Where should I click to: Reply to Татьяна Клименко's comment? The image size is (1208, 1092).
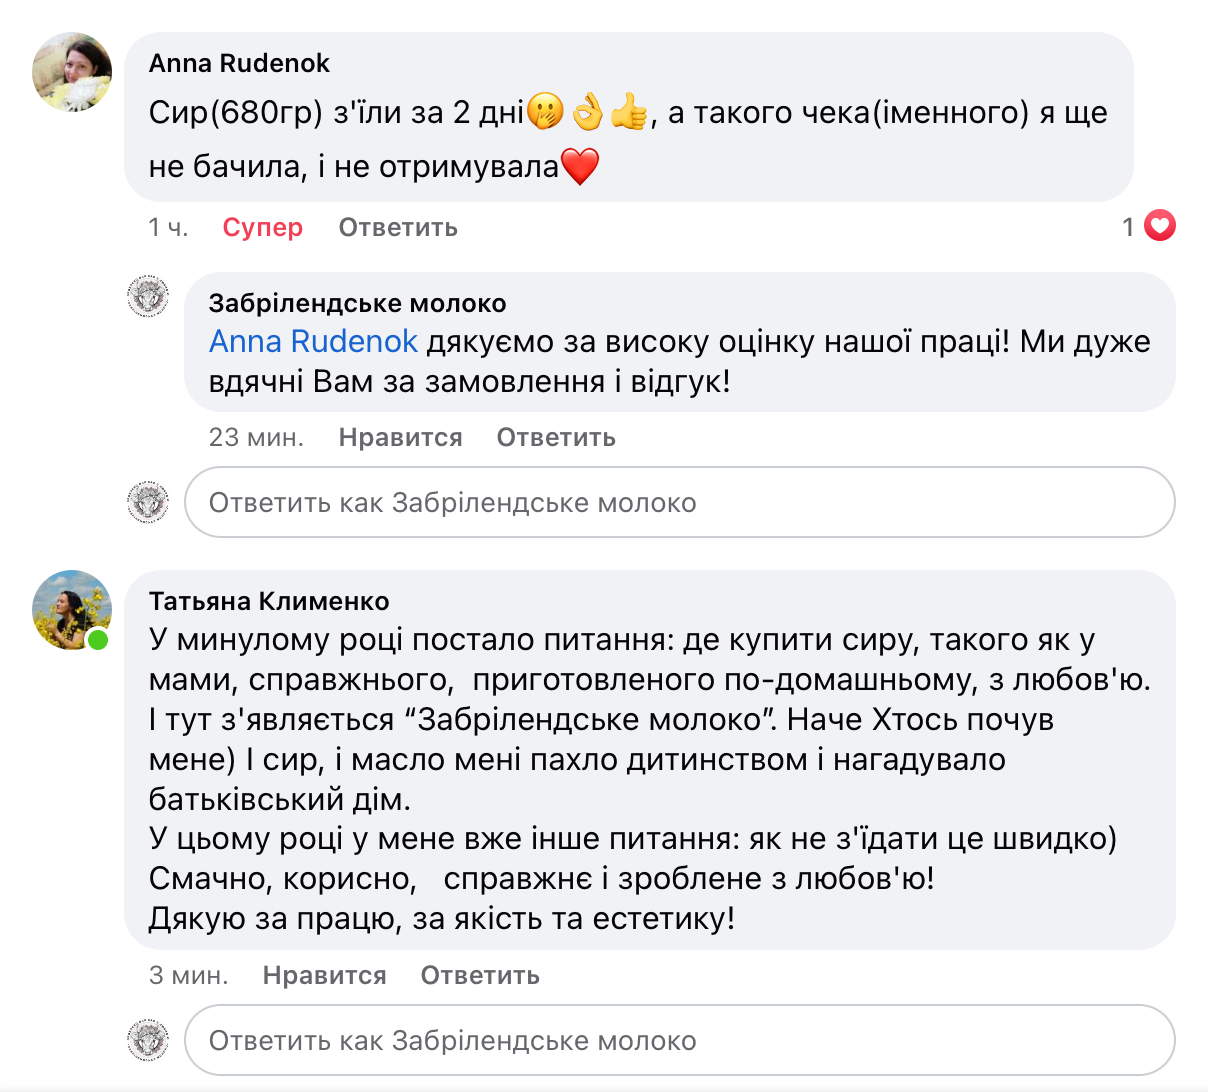coord(480,975)
